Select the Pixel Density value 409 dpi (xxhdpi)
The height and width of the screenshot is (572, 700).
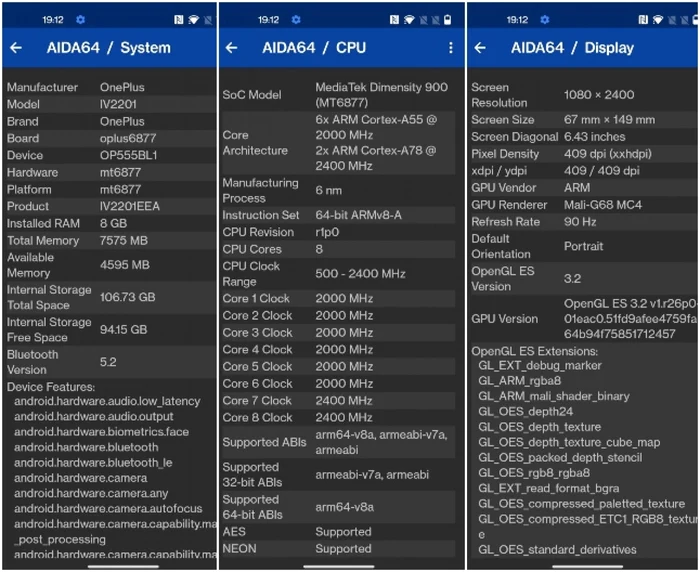click(608, 154)
